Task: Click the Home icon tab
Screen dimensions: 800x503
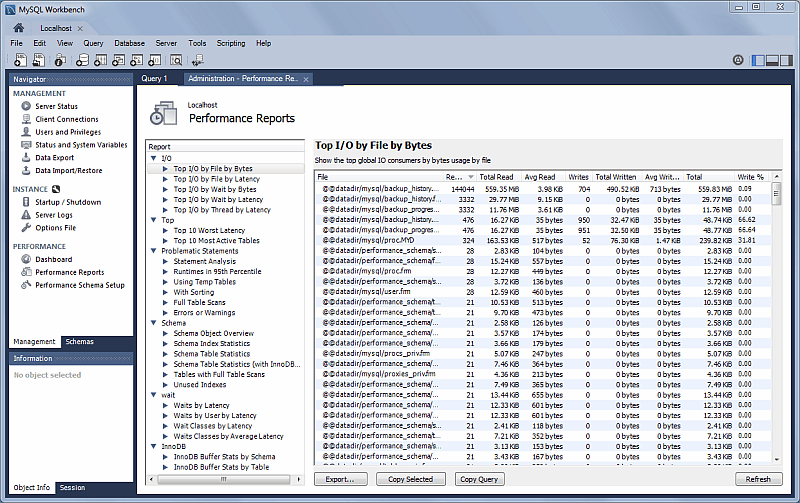Action: tap(18, 28)
